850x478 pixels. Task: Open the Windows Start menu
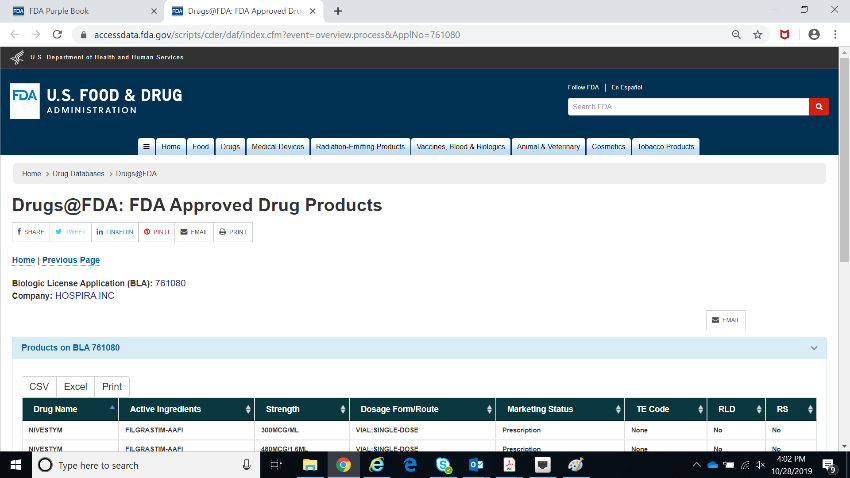16,465
